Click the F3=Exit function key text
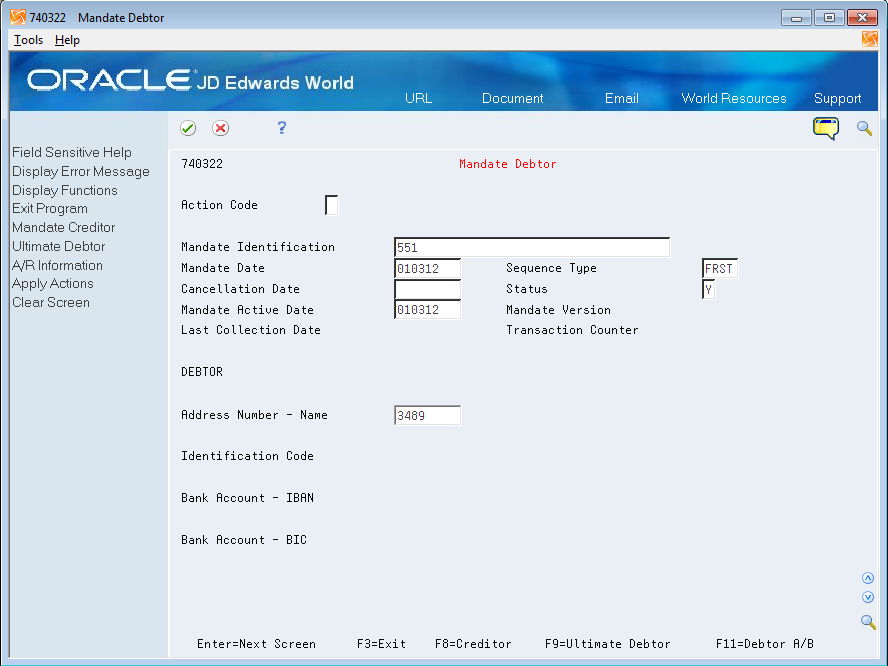Screen dimensions: 888x666 pos(381,644)
